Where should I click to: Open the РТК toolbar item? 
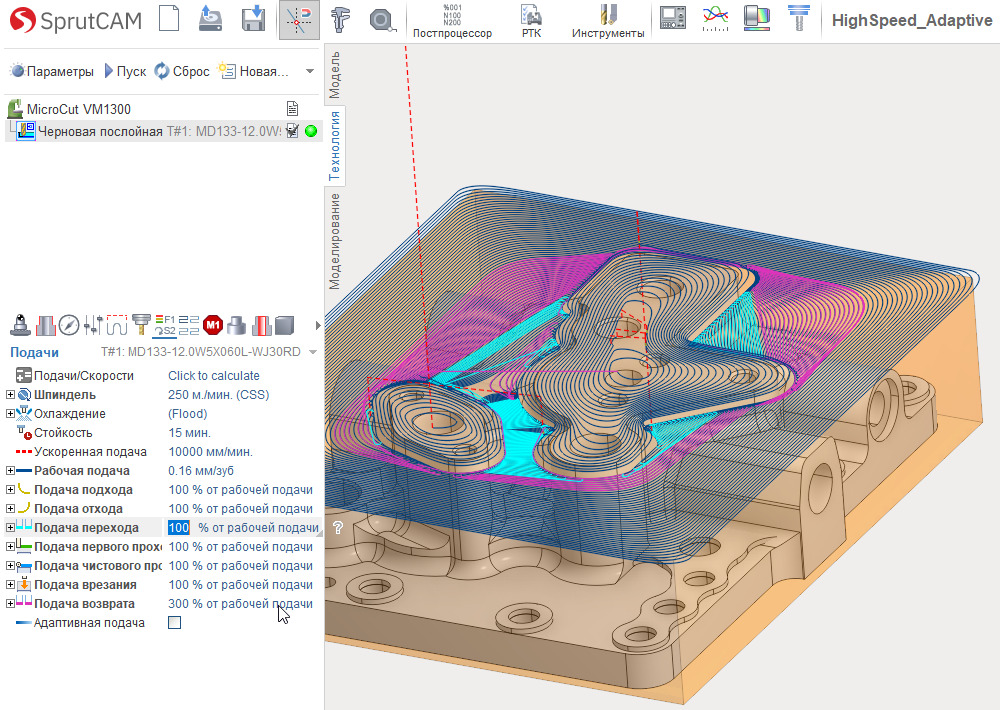tap(531, 20)
